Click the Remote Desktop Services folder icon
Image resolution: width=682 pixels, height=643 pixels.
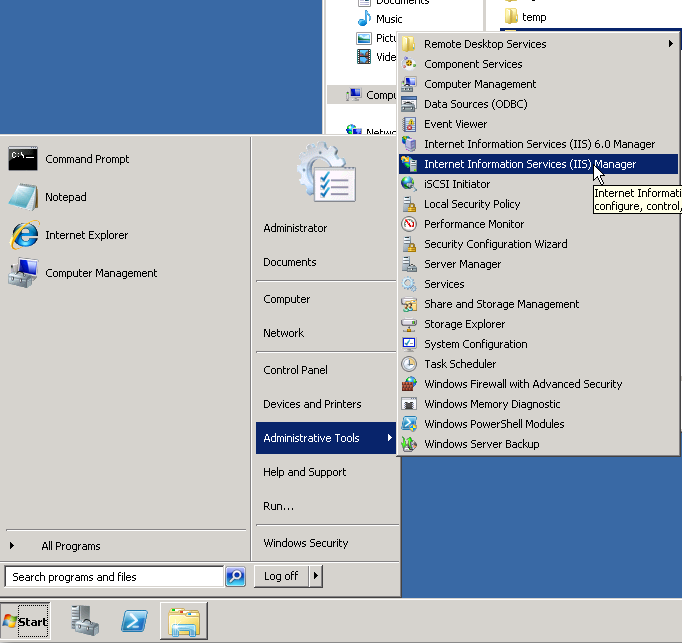[409, 44]
